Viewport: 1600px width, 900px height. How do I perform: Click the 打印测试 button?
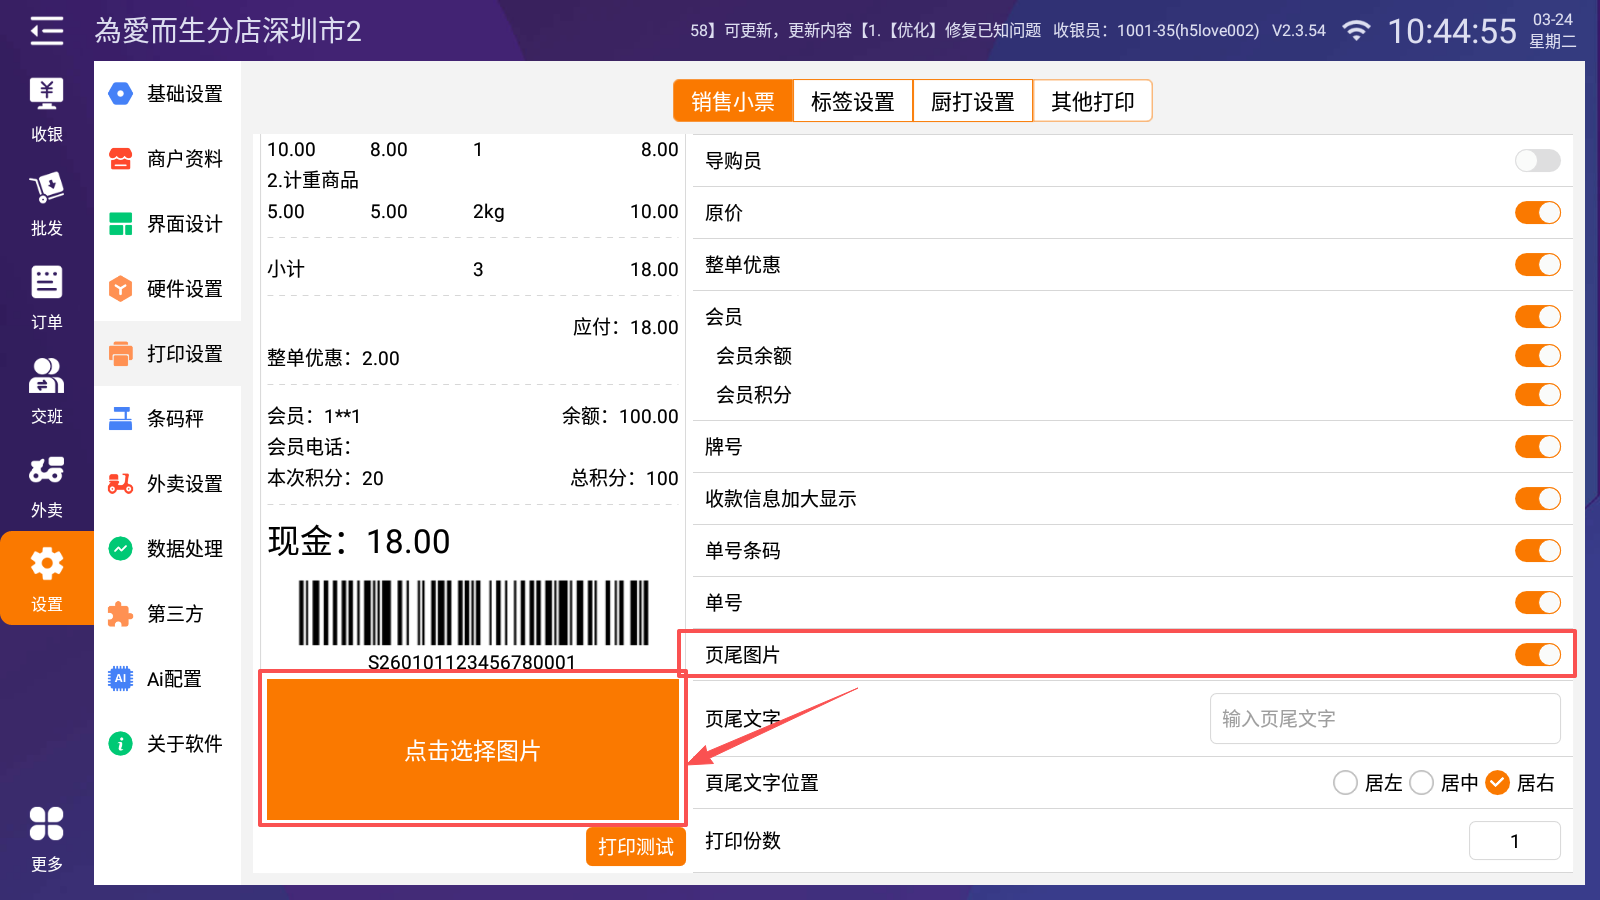[636, 847]
